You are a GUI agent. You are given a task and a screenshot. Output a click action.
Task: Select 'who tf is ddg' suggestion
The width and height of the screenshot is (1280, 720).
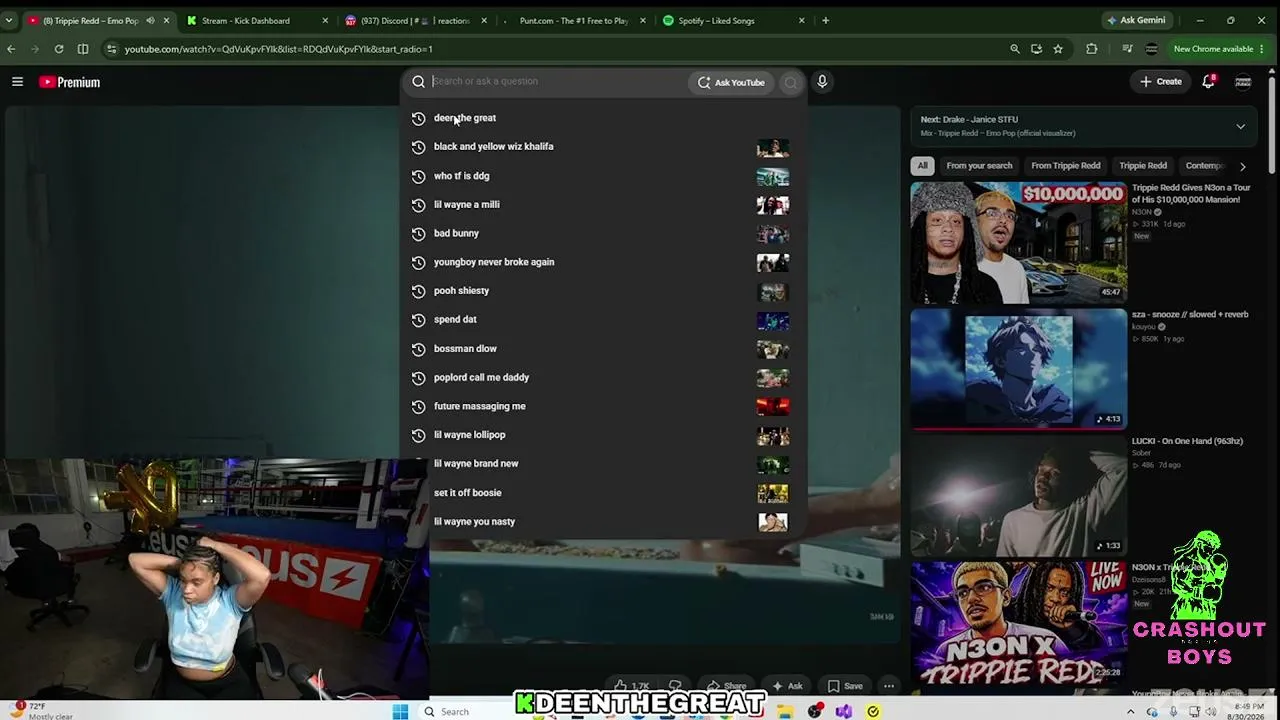point(604,176)
